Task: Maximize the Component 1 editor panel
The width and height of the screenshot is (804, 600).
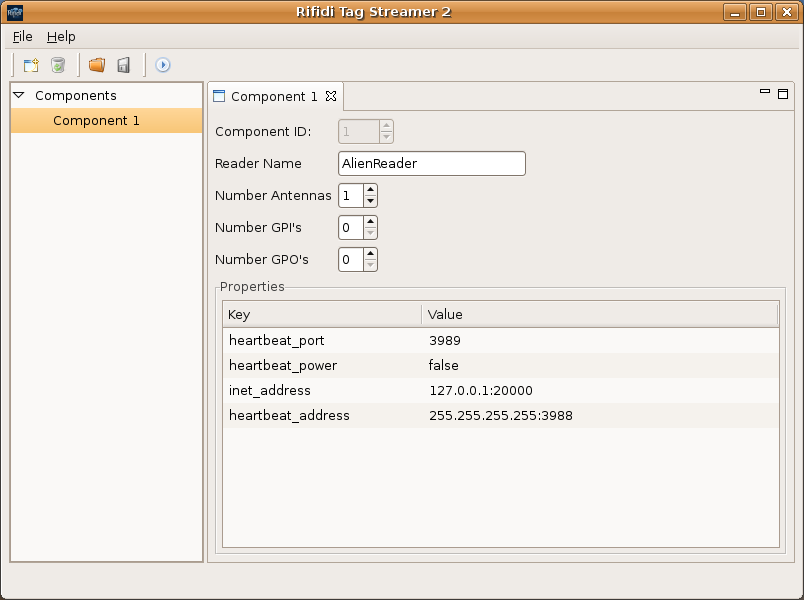Action: 783,93
